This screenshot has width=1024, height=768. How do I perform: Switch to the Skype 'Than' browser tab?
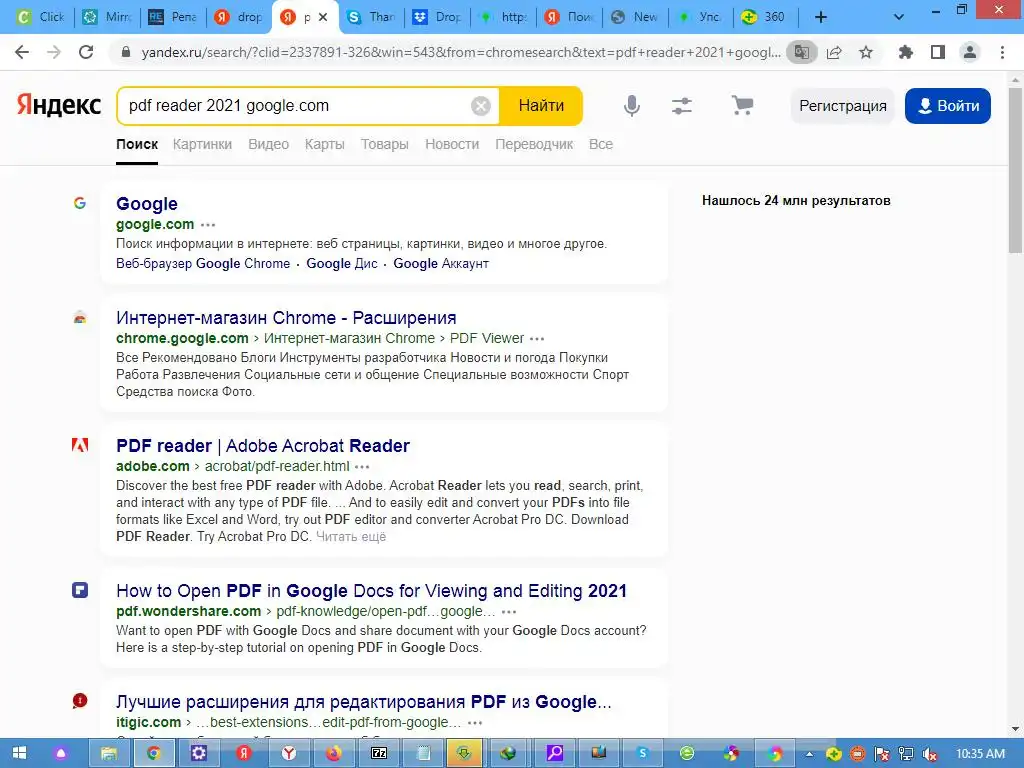(x=371, y=17)
